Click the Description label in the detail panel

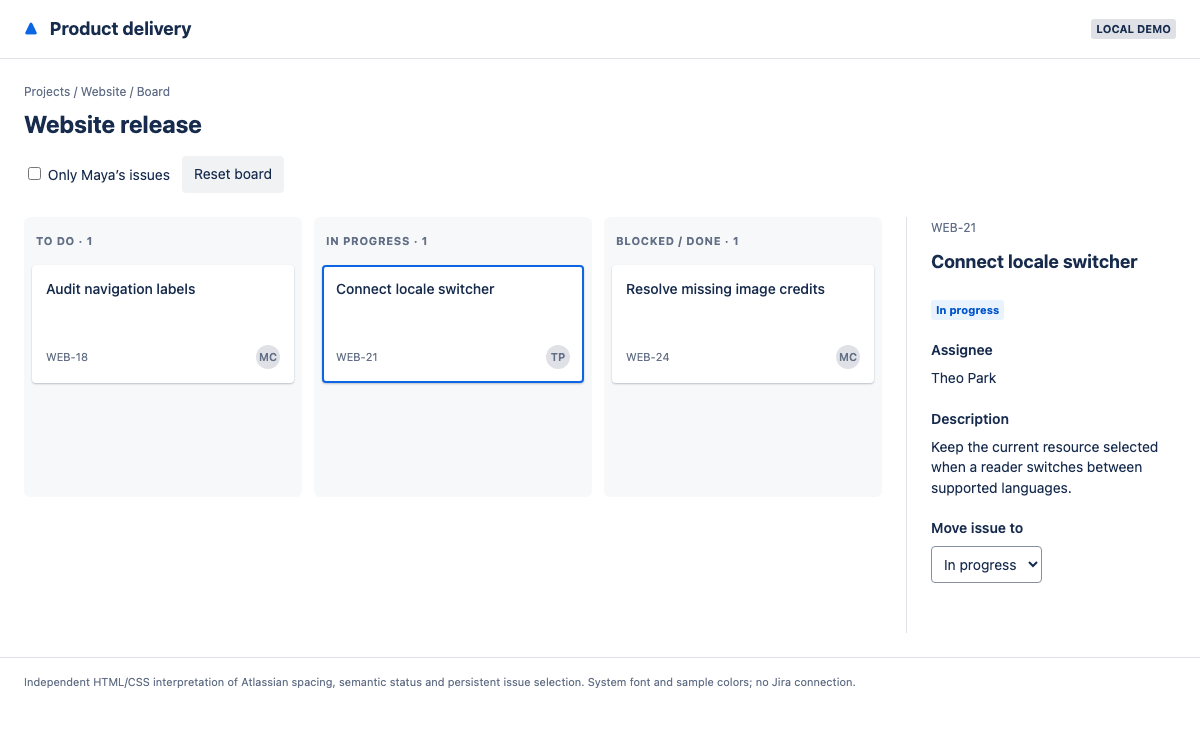970,419
